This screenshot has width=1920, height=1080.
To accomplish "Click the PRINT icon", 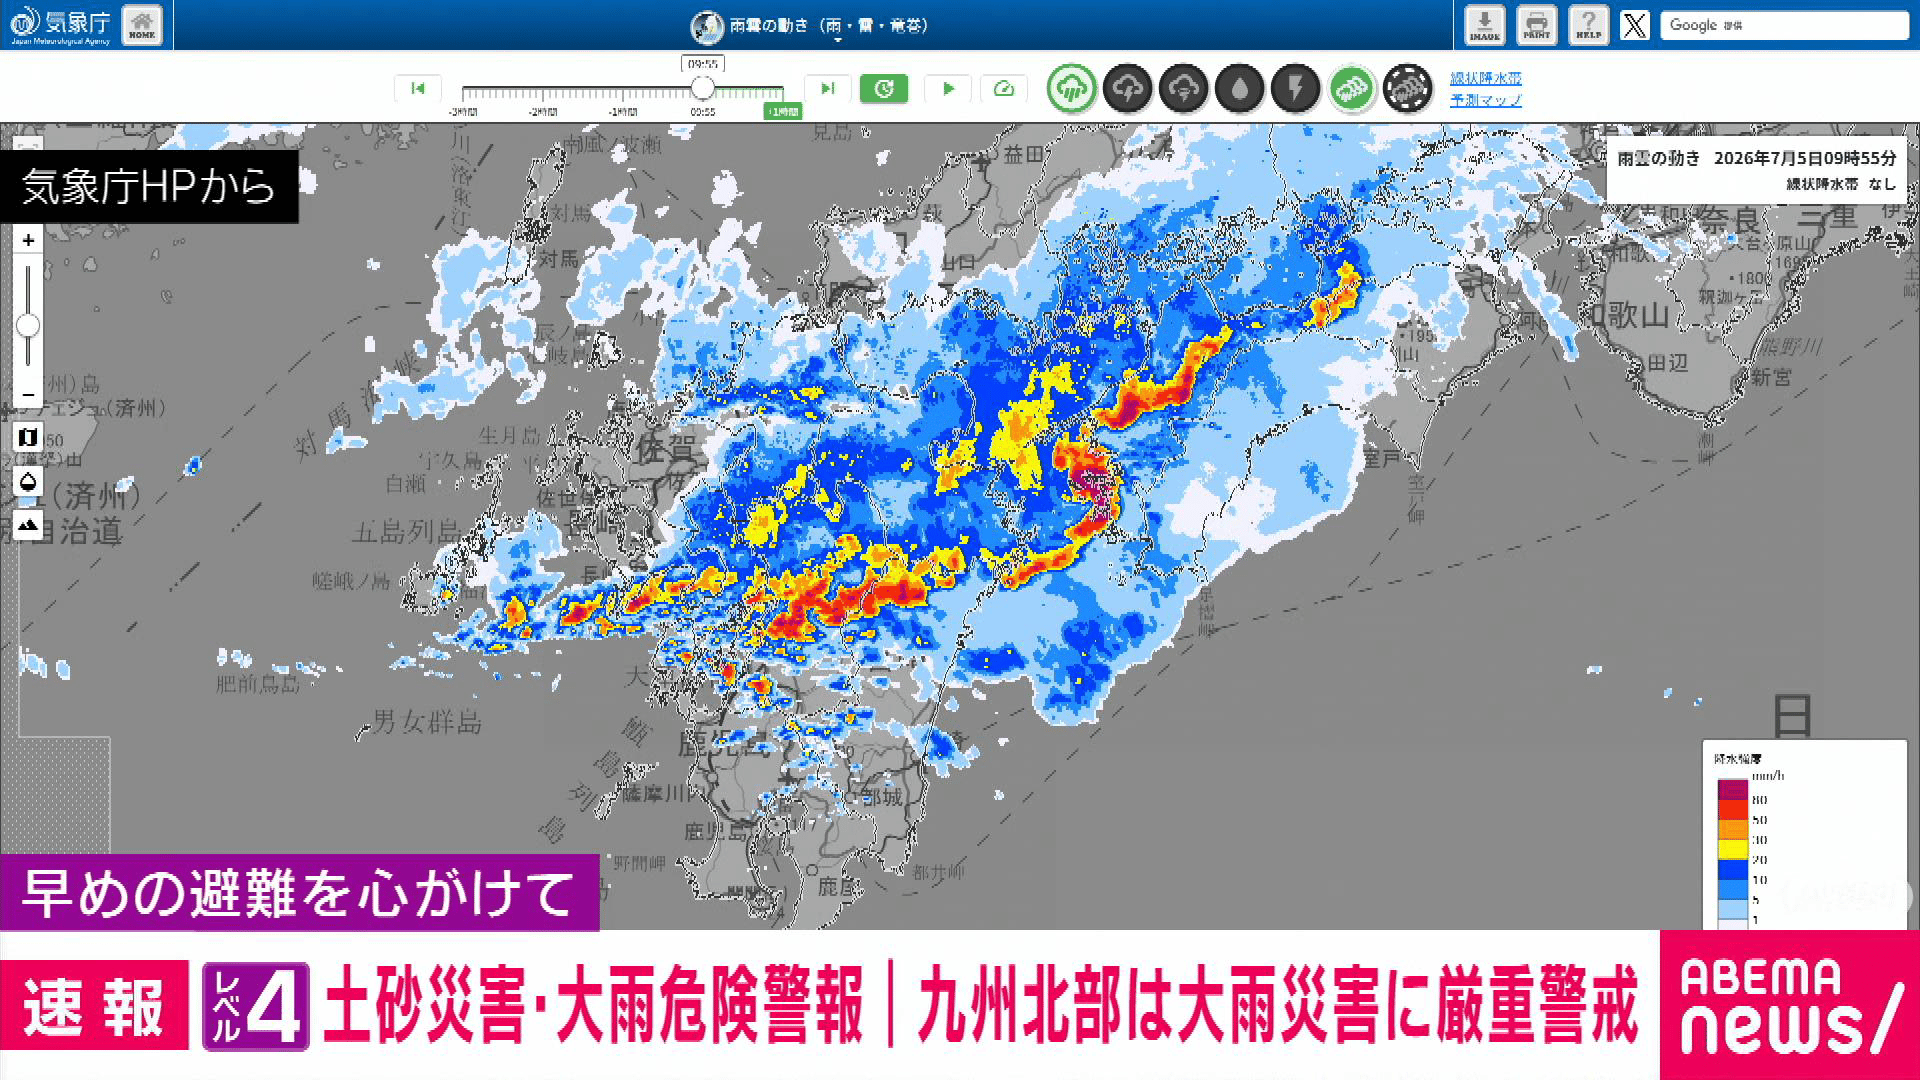I will click(x=1537, y=25).
